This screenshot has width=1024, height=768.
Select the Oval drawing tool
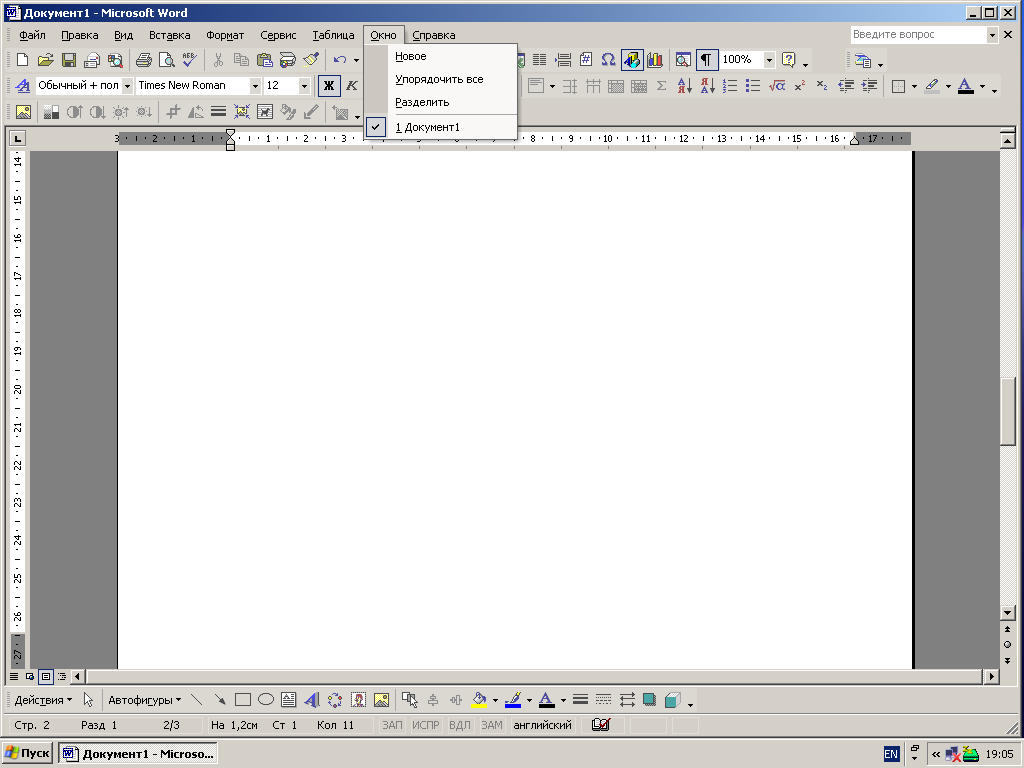266,700
